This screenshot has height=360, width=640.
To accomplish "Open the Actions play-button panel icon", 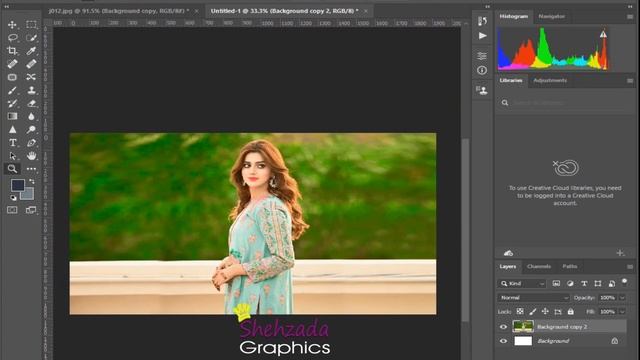I will pos(482,36).
